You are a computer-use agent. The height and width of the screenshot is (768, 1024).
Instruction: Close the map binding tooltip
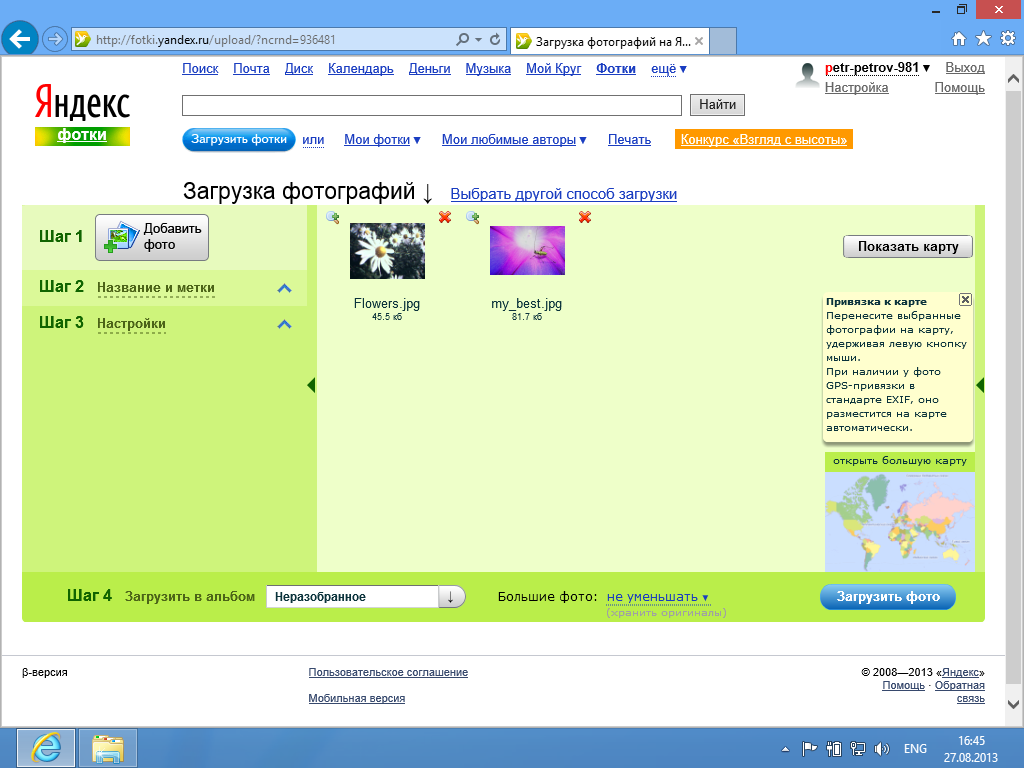965,300
